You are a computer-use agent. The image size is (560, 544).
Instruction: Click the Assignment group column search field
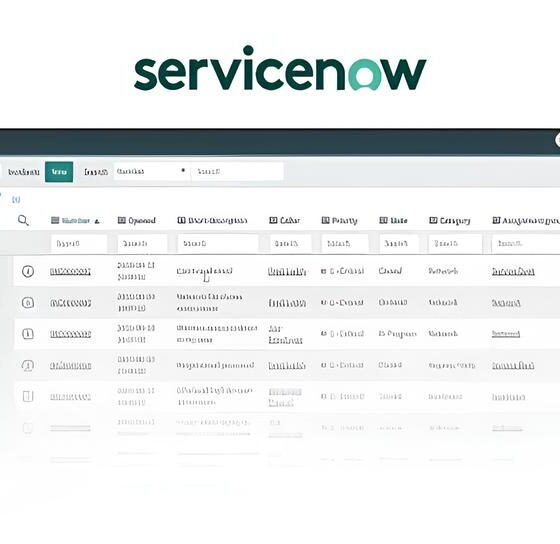click(x=526, y=244)
